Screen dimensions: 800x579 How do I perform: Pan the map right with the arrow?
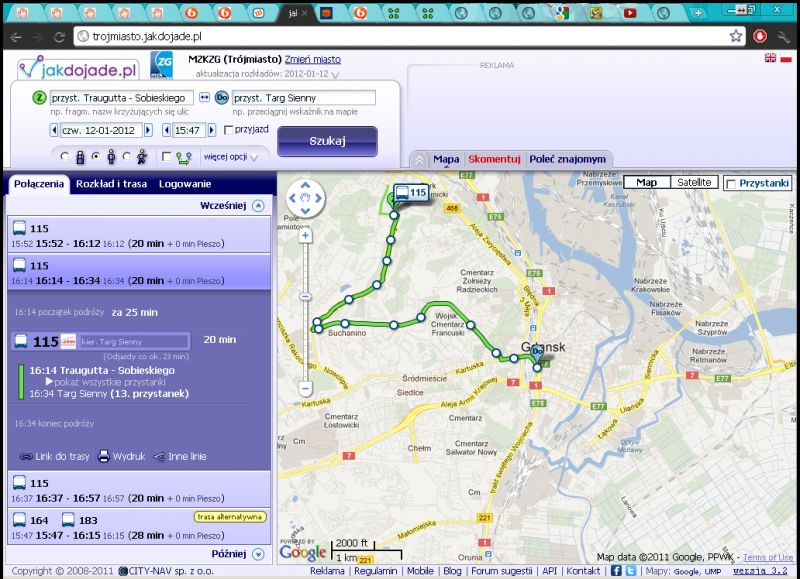[x=318, y=198]
